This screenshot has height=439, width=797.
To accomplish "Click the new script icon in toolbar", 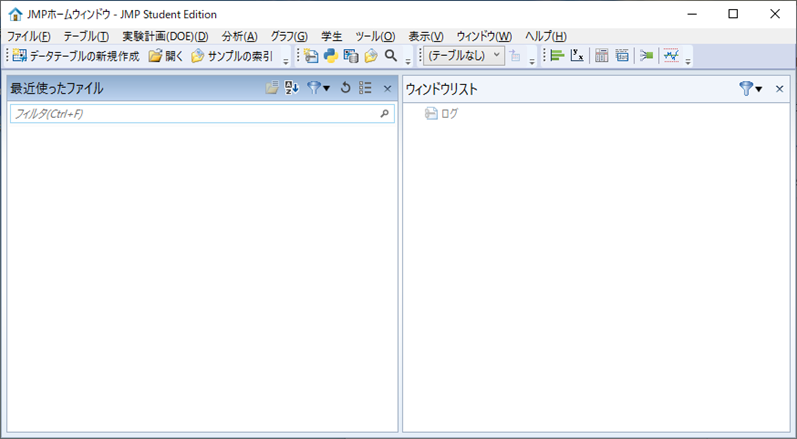I will (311, 56).
